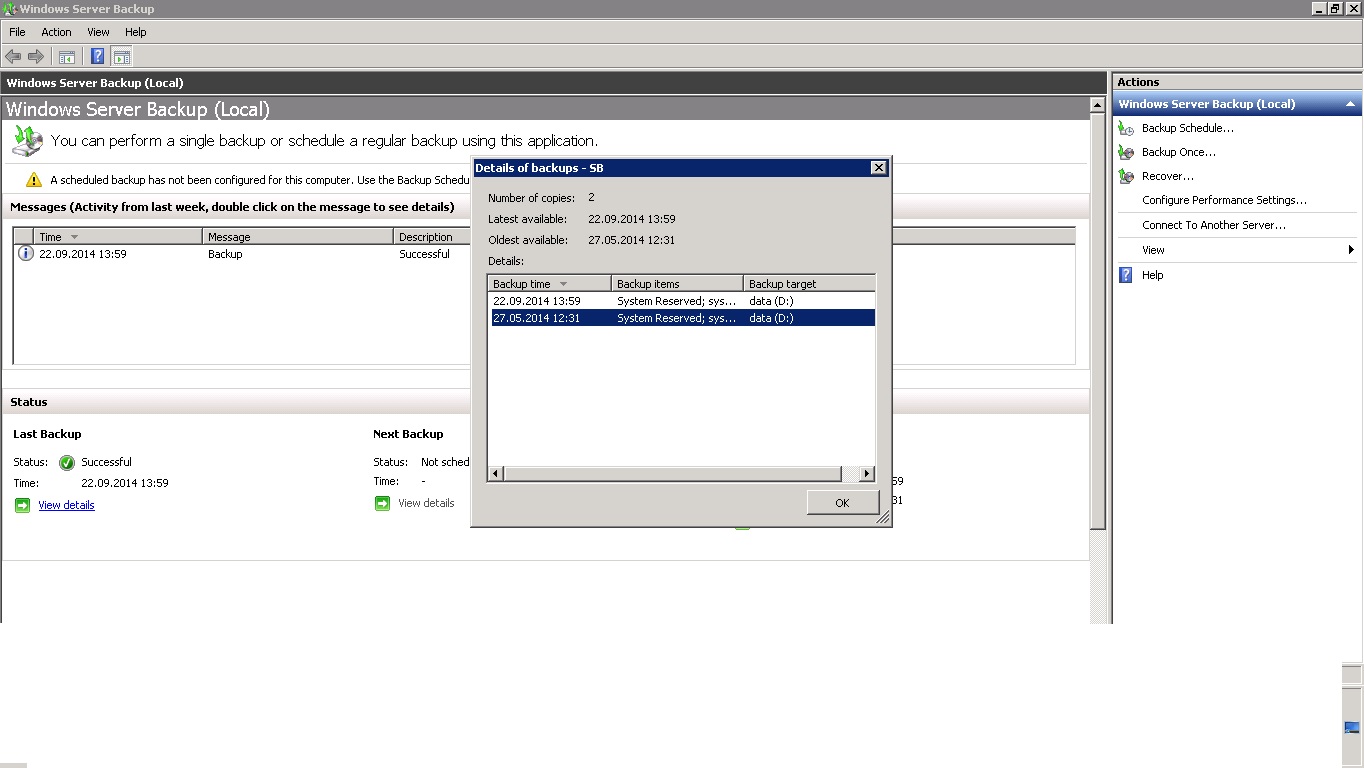Click the green Successful checkmark status icon

point(67,462)
